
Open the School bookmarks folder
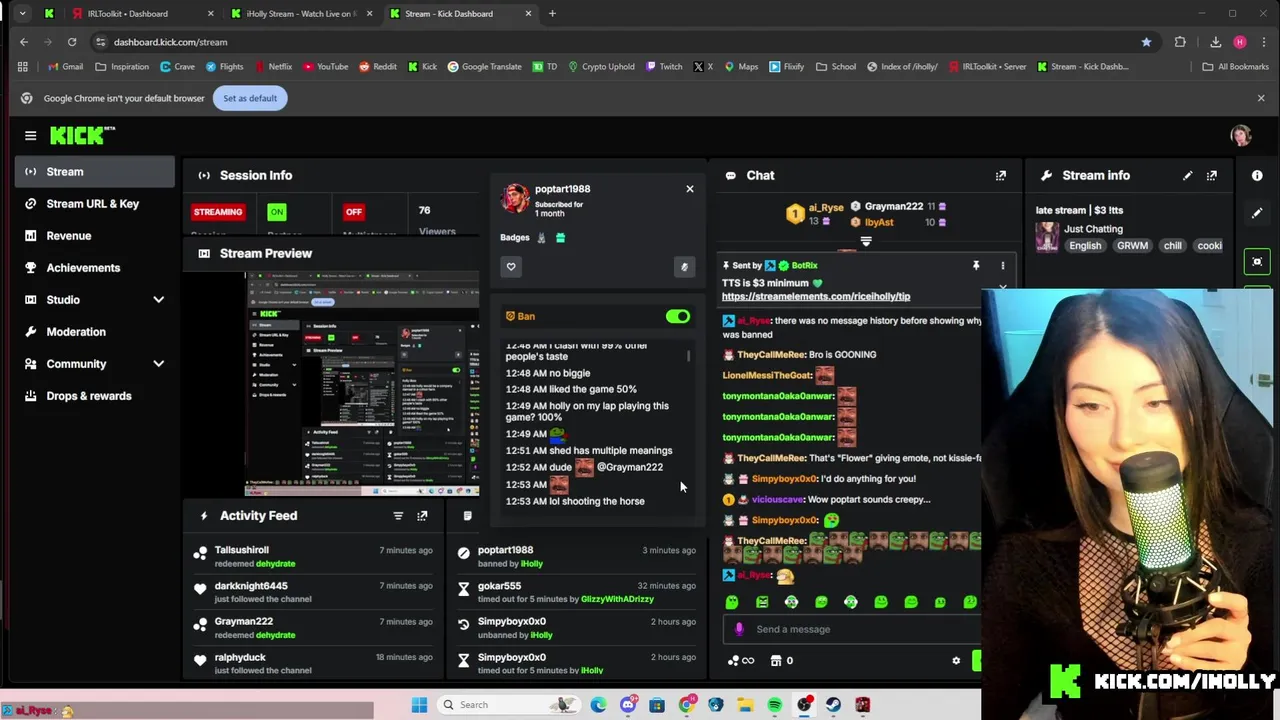(x=836, y=67)
